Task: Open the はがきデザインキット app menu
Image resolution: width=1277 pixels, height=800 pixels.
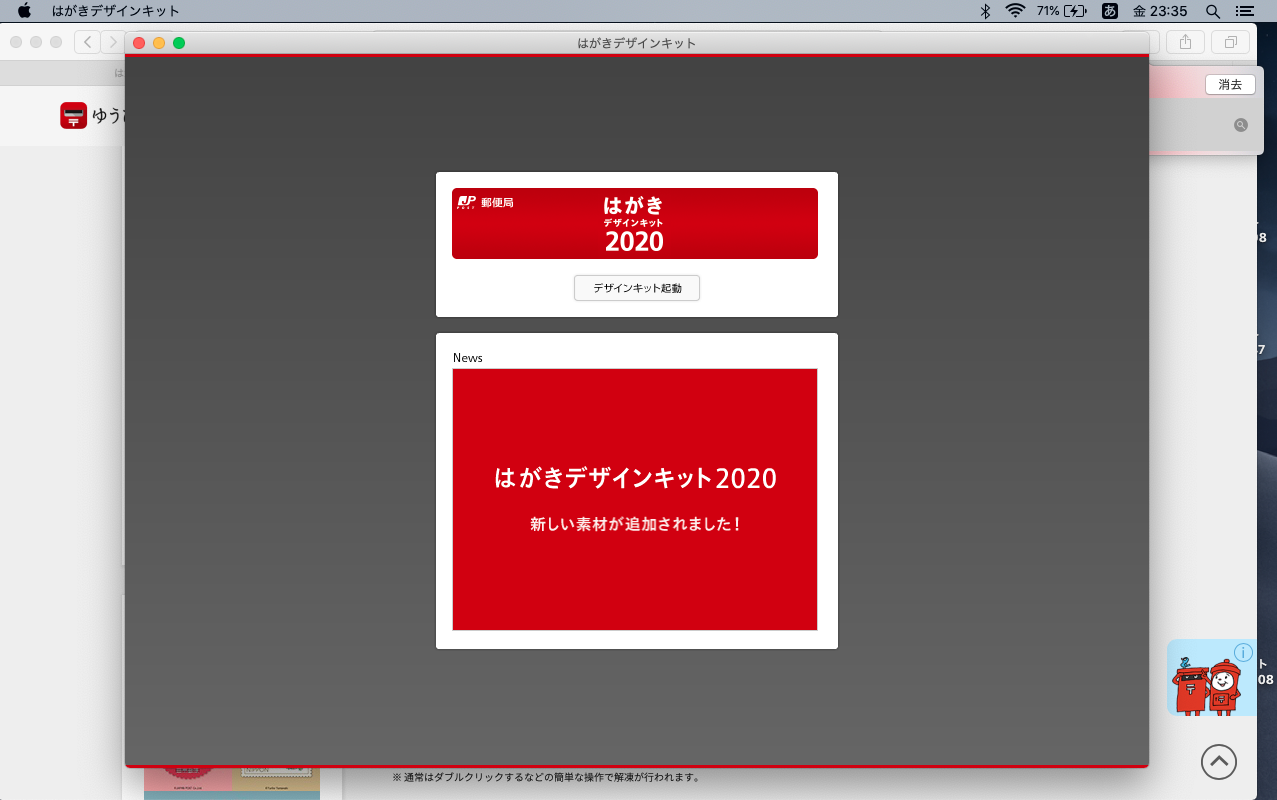Action: point(116,11)
